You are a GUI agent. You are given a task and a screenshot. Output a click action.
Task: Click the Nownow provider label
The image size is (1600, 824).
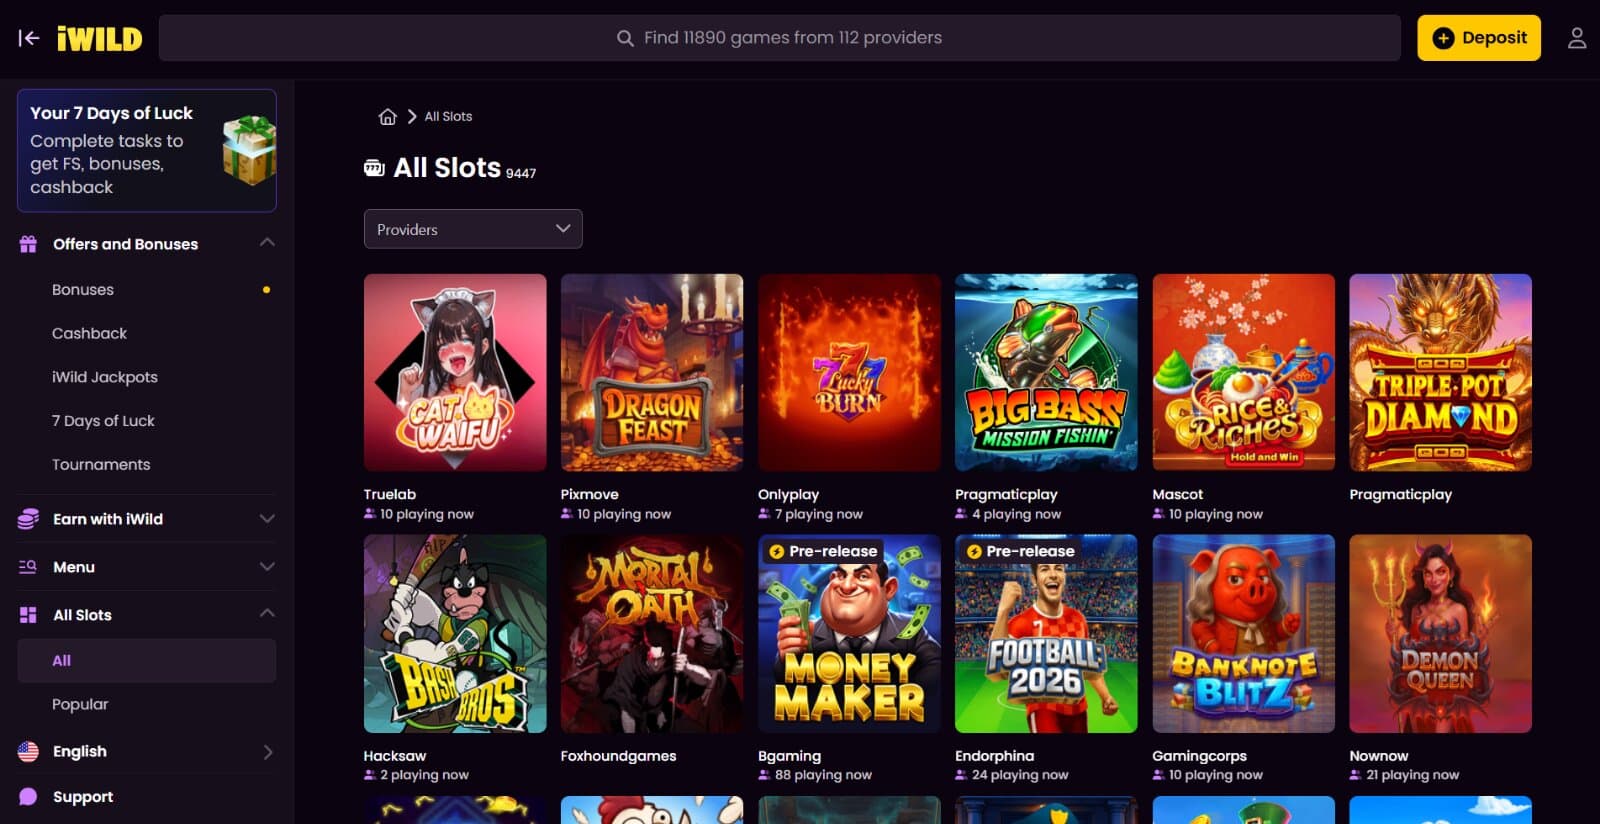click(x=1378, y=756)
